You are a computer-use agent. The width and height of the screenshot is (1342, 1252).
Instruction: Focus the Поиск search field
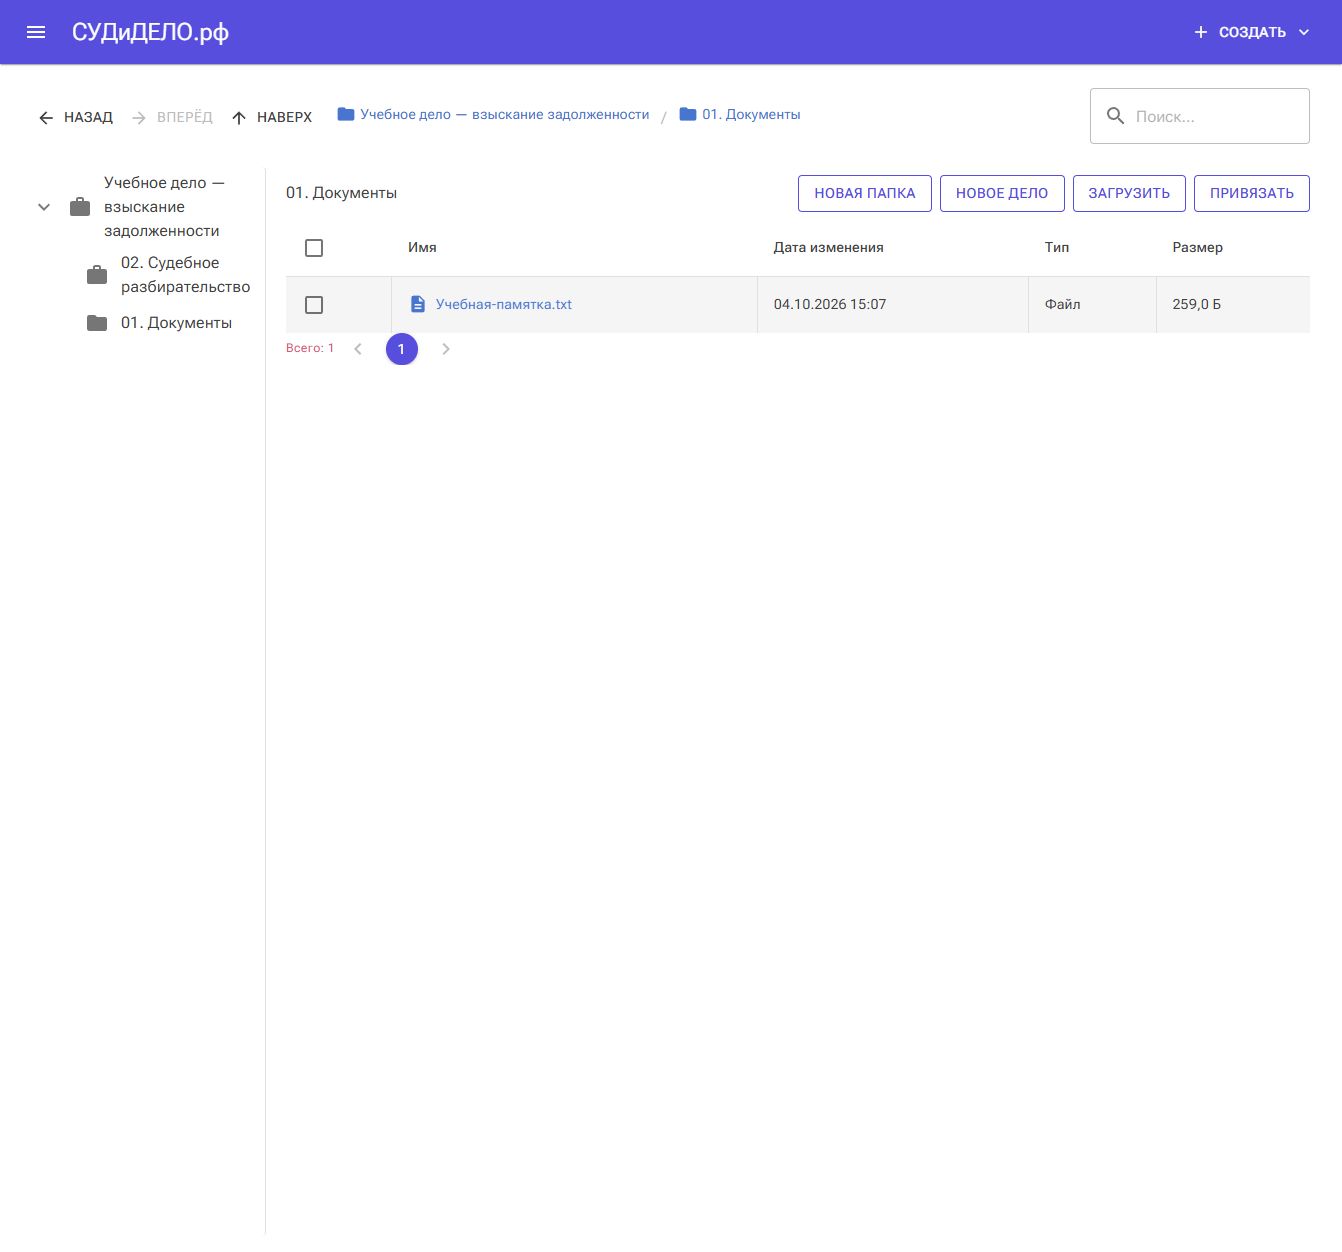[x=1200, y=116]
